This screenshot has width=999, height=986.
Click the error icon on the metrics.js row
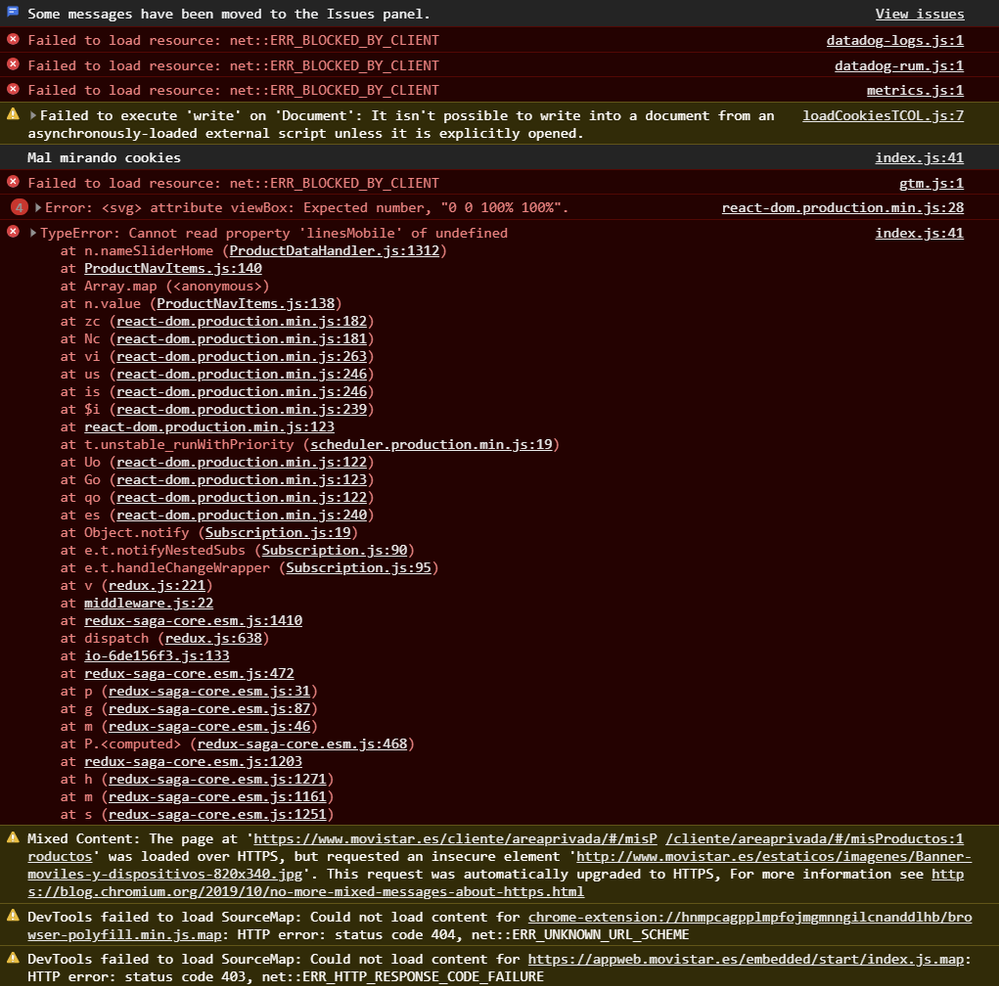[x=13, y=90]
